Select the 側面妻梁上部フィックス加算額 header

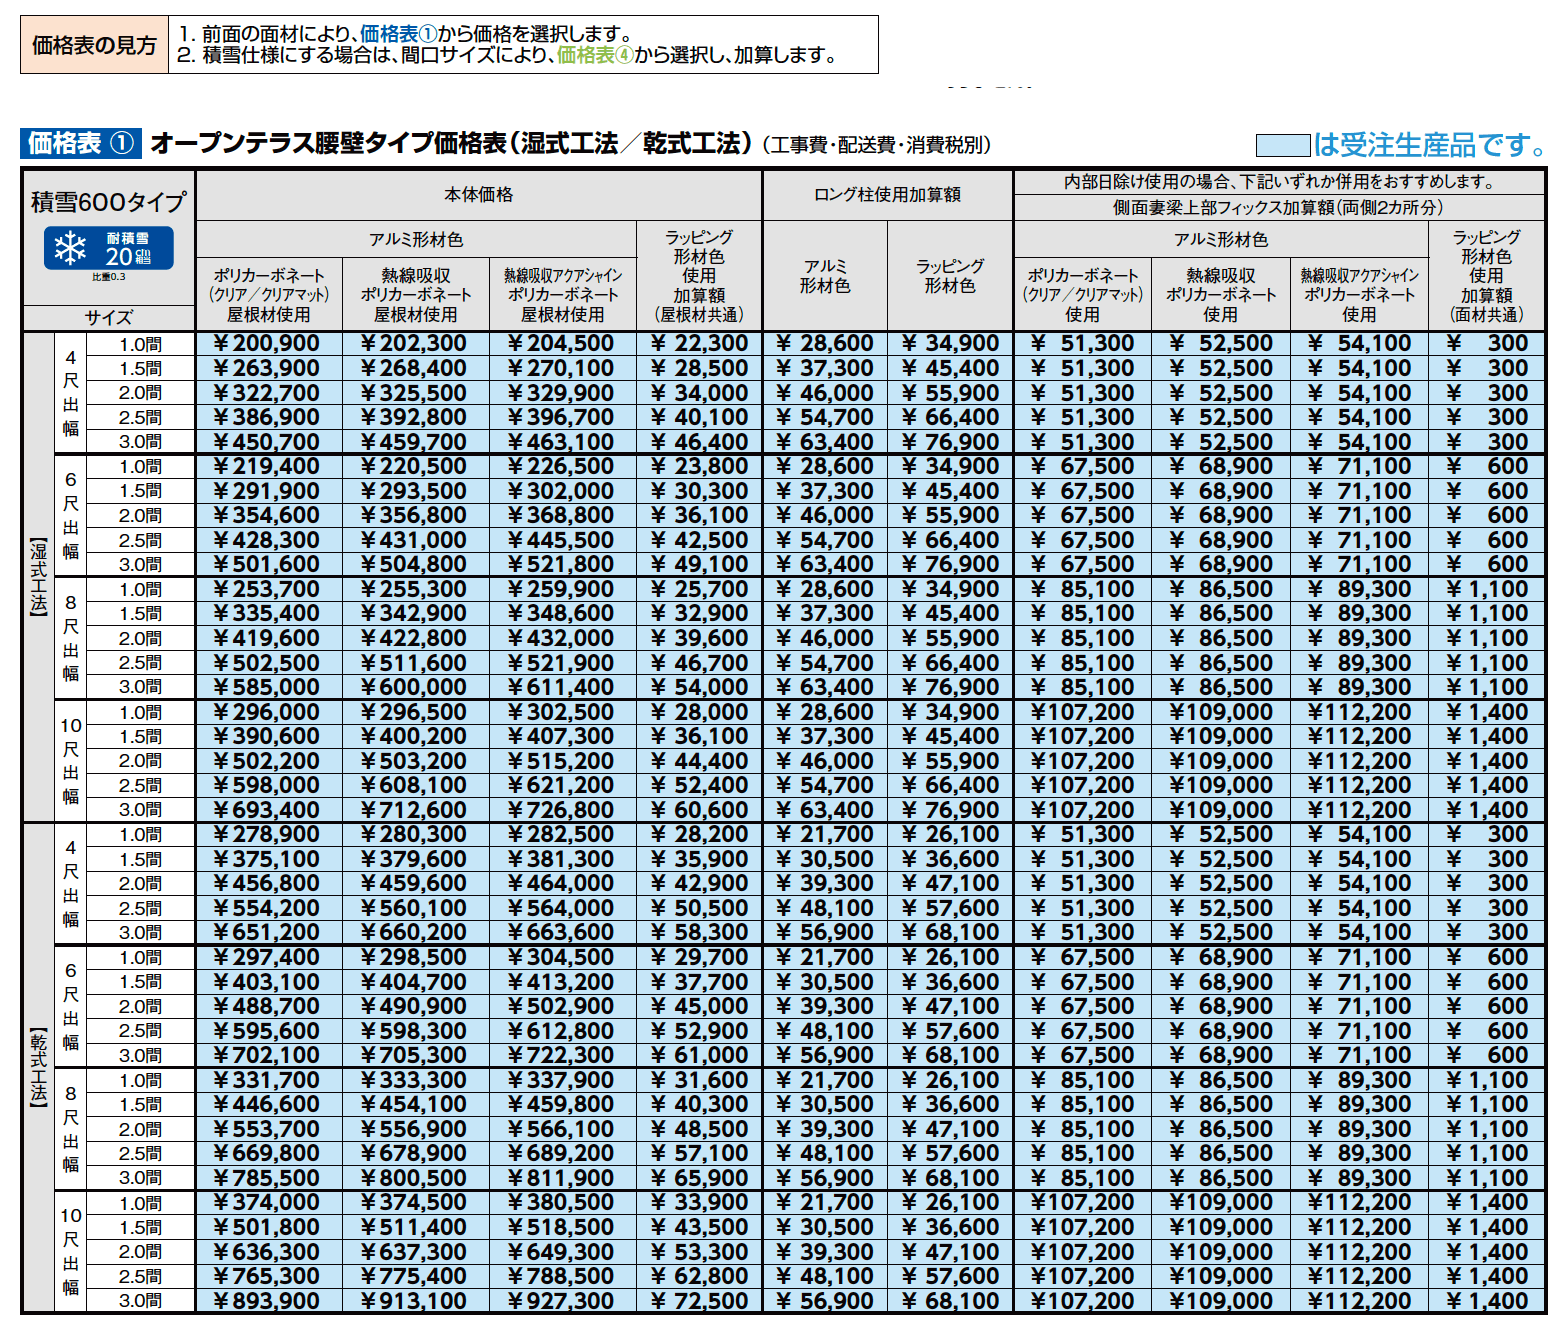(x=1278, y=208)
